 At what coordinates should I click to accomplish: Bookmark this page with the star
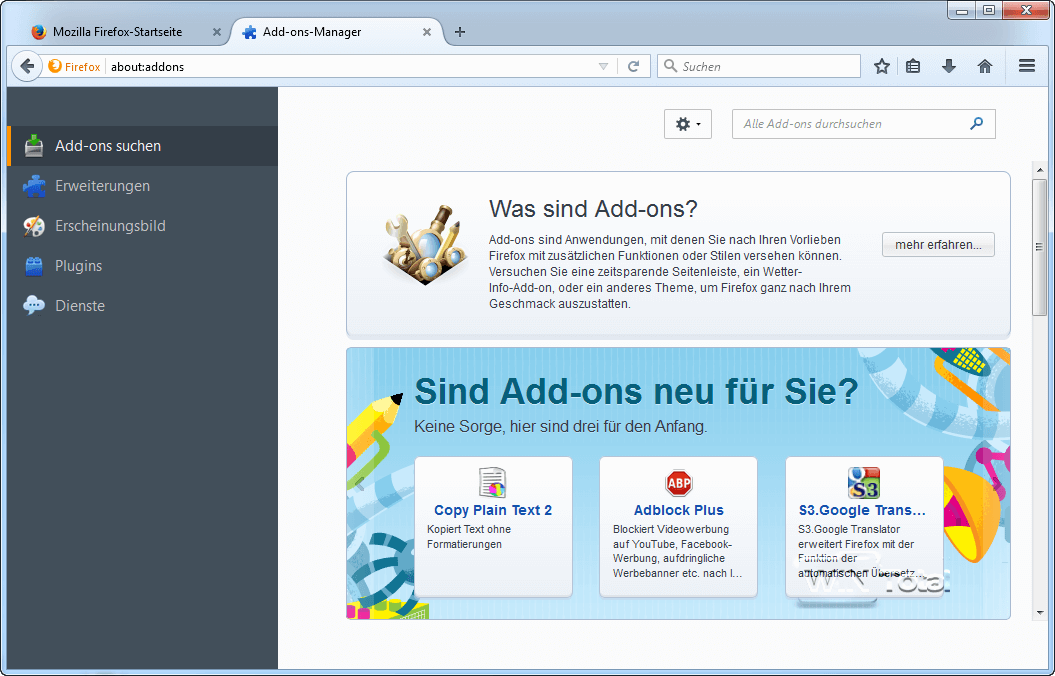[x=881, y=66]
